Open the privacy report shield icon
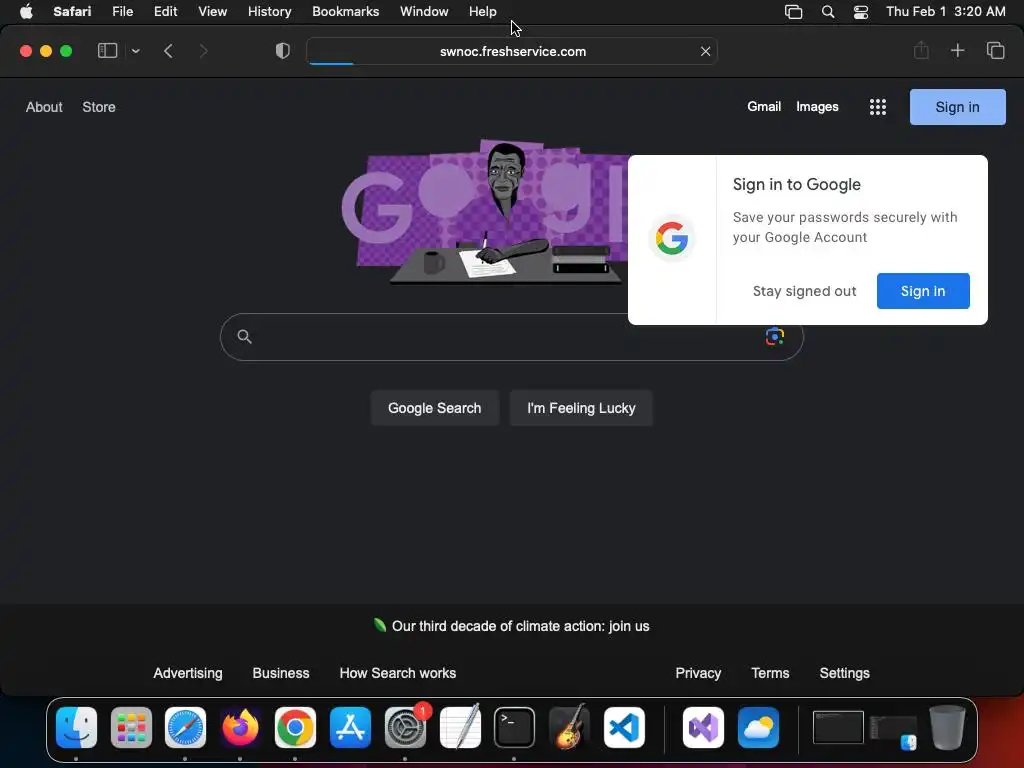1024x768 pixels. pos(283,51)
